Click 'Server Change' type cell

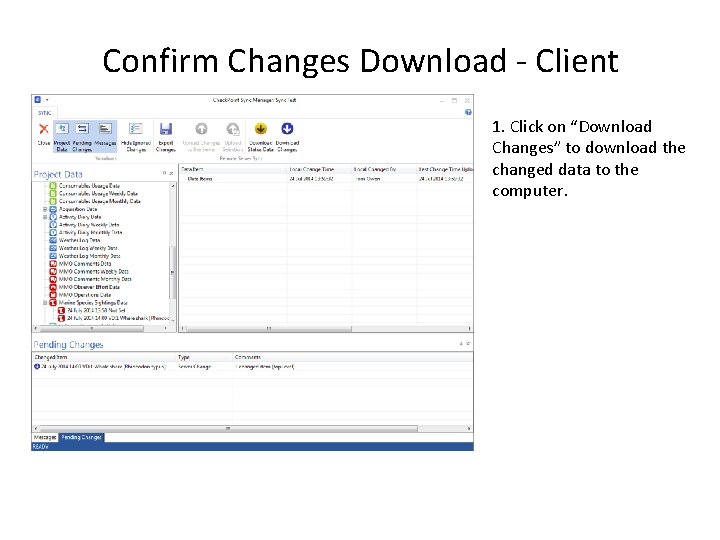pos(194,367)
